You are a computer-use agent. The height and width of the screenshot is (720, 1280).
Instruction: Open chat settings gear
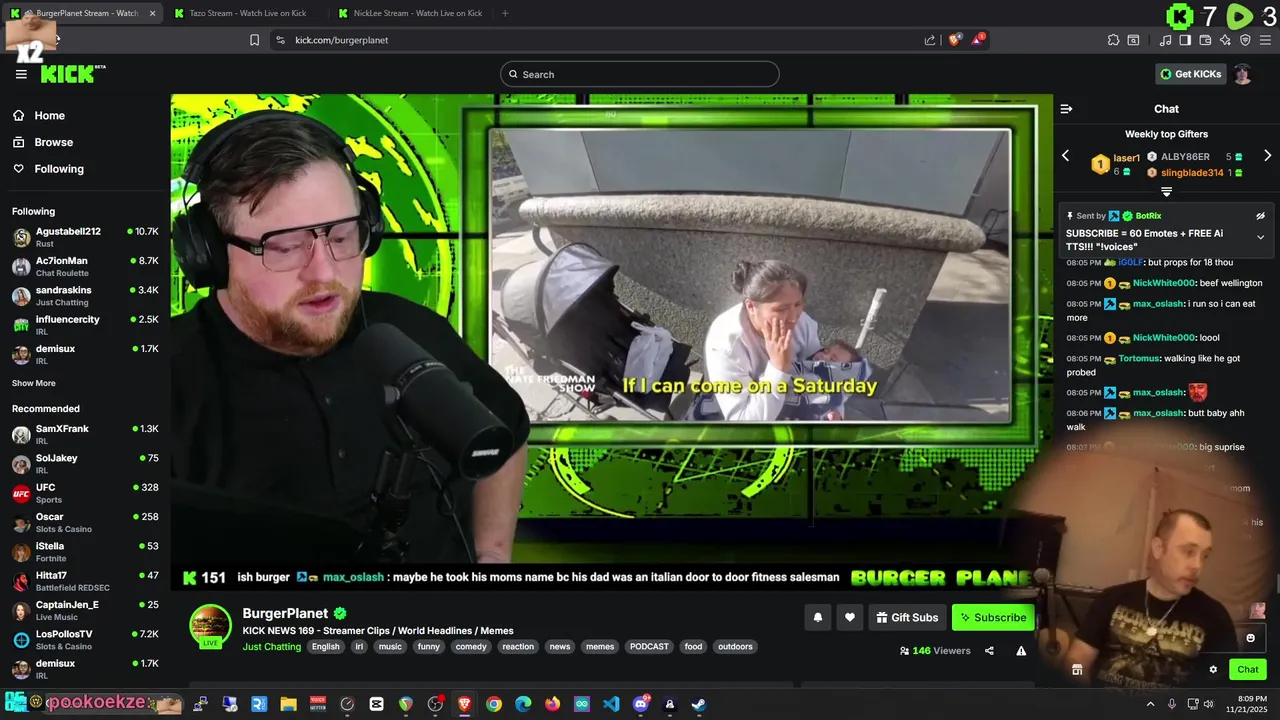(1213, 670)
